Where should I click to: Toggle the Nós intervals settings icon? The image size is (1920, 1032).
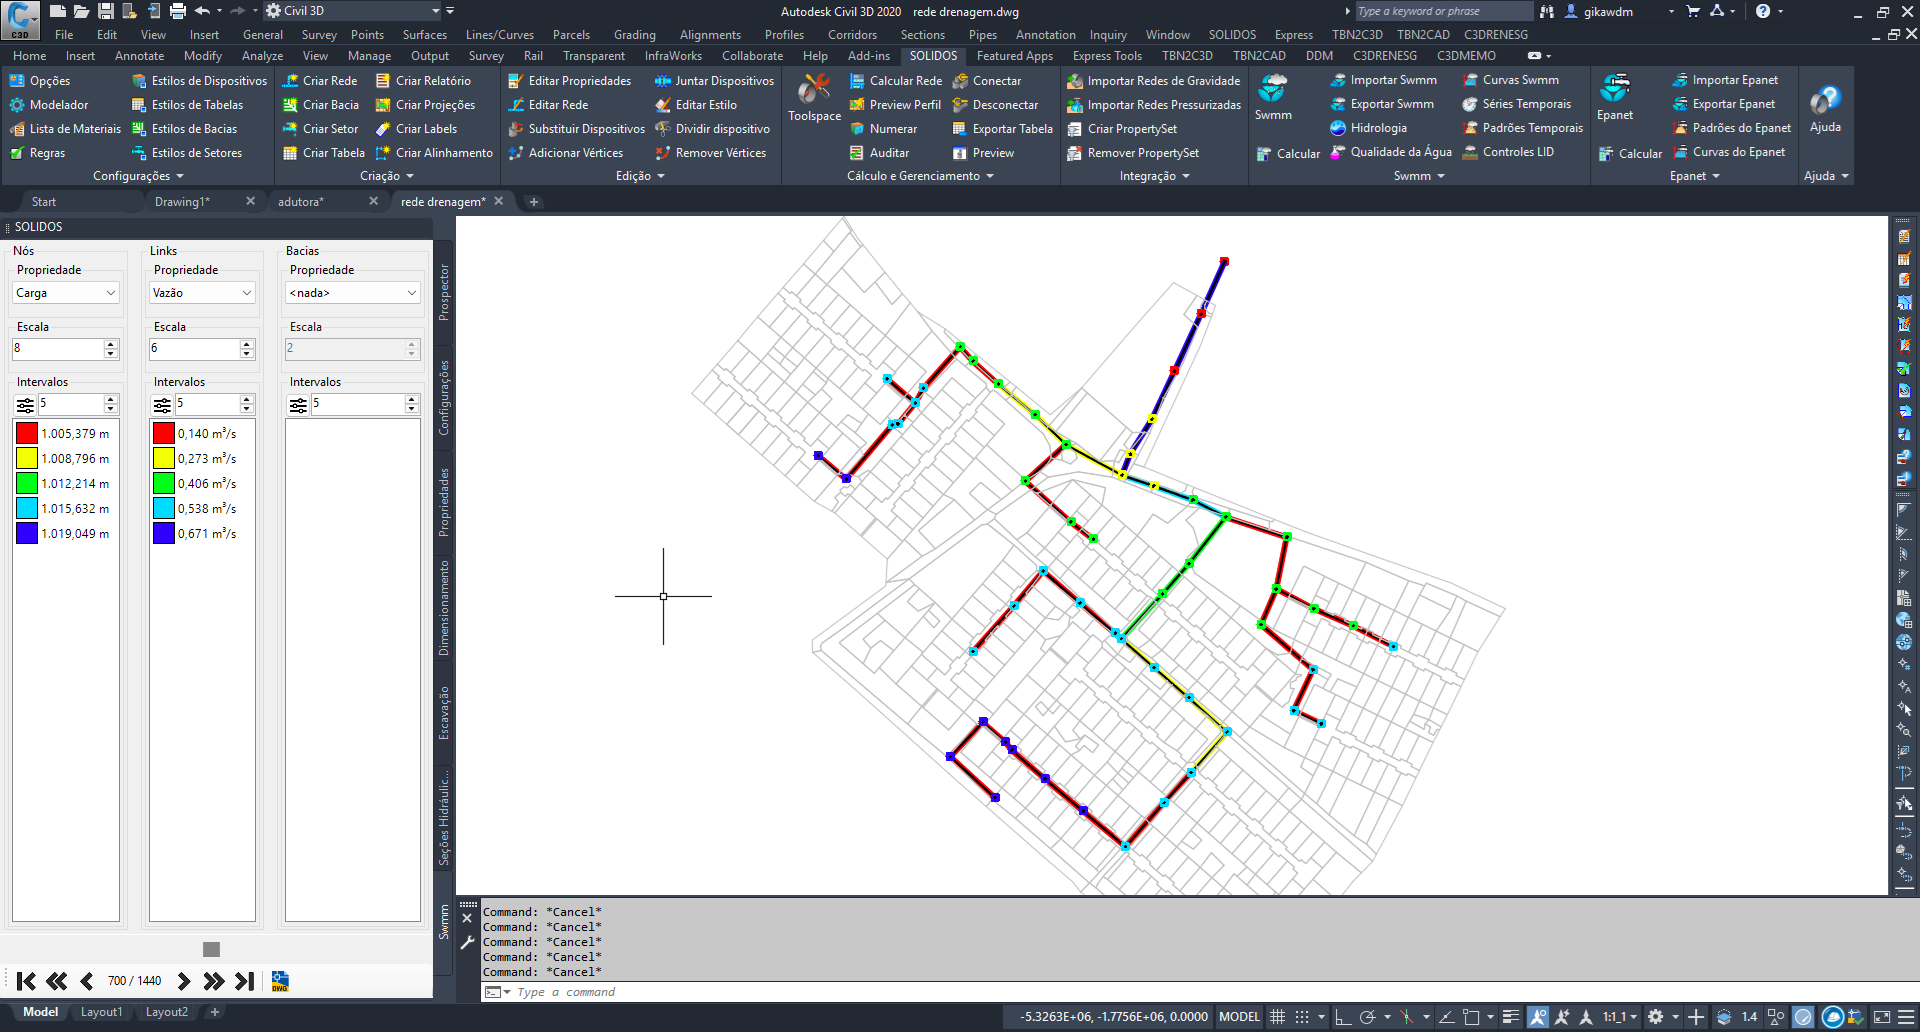pos(25,405)
